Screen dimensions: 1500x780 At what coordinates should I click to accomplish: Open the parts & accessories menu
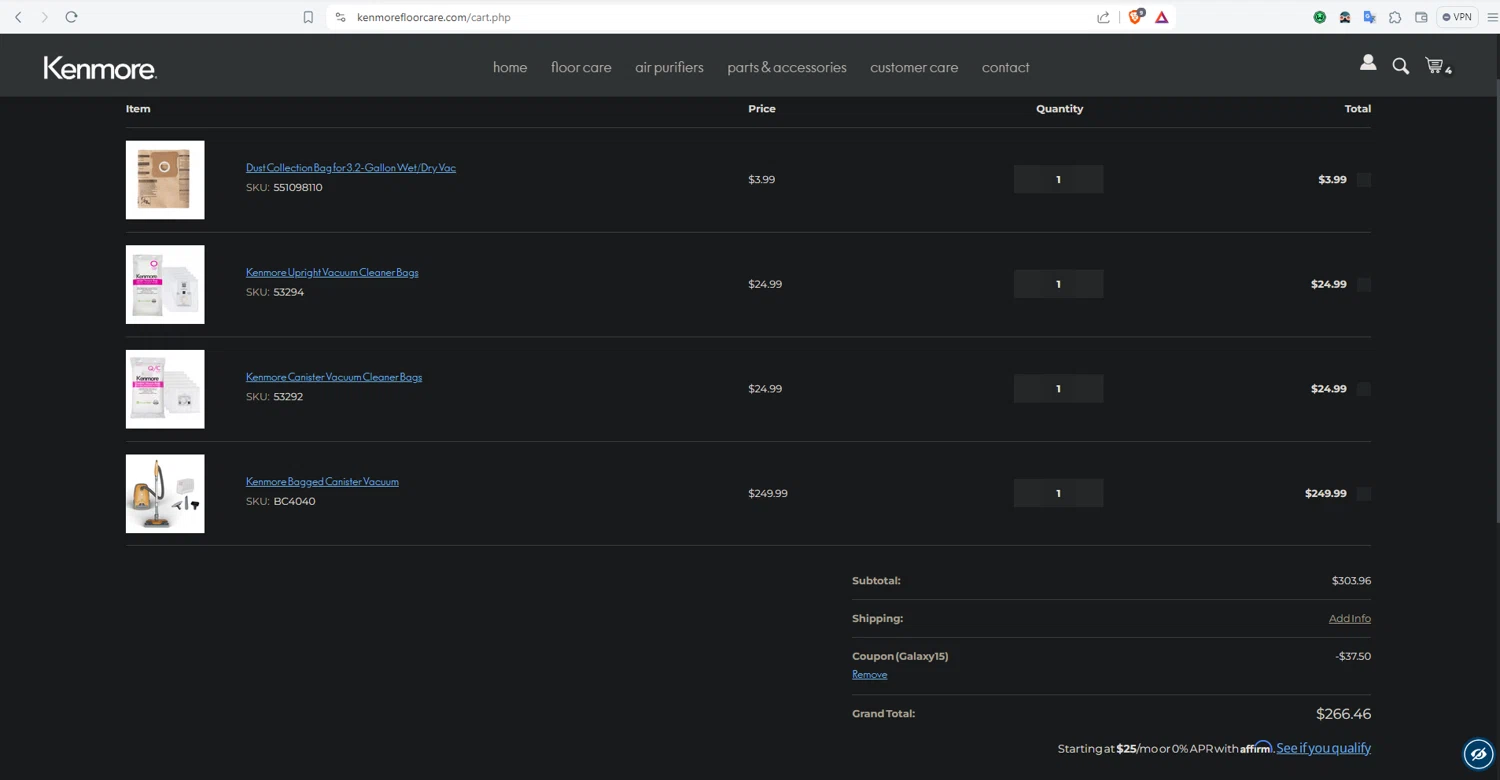787,67
